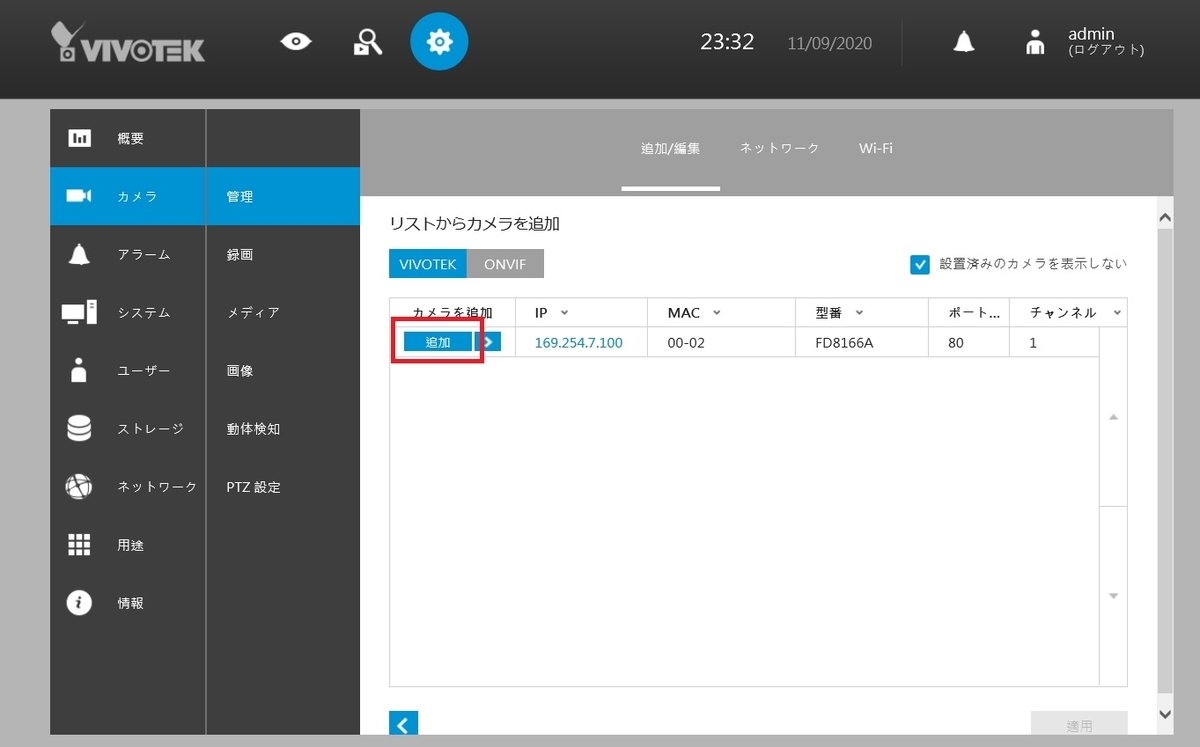Screen dimensions: 1200x747
Task: Switch to the ネットワーク top tab
Action: pyautogui.click(x=779, y=148)
